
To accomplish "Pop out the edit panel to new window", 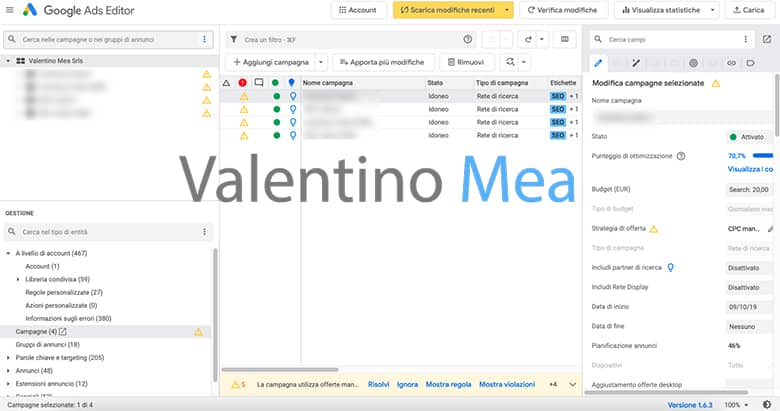I will pyautogui.click(x=767, y=39).
